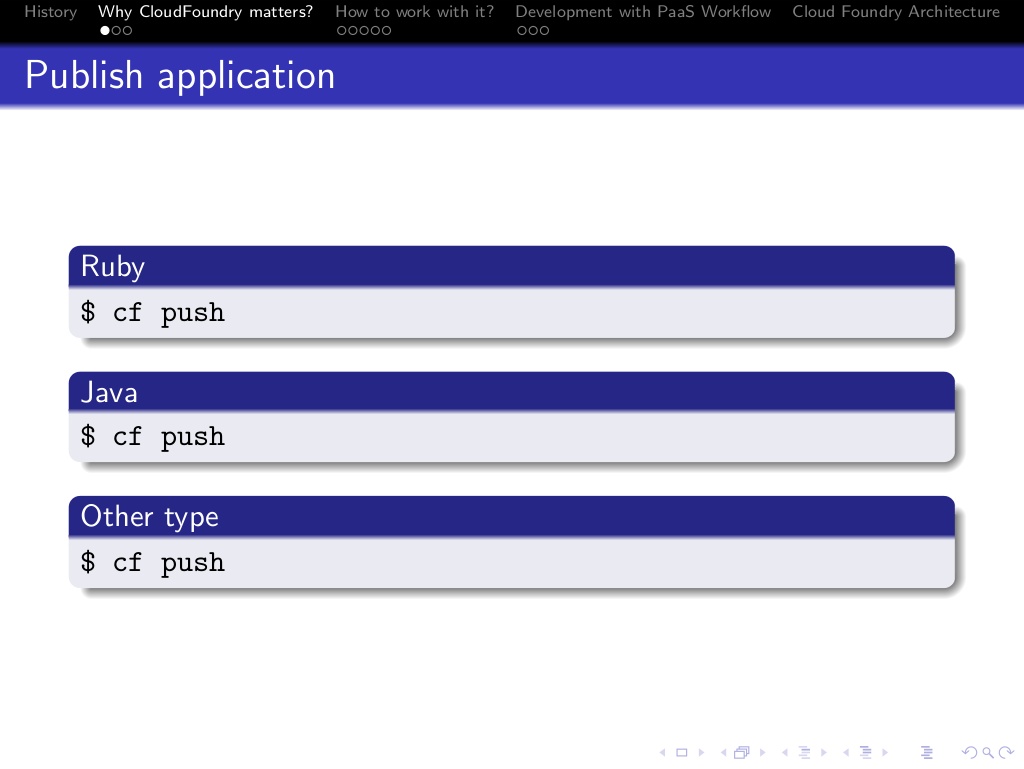Click next subsection arrow in navigation bar
Screen dimensions: 1024x769
[824, 753]
